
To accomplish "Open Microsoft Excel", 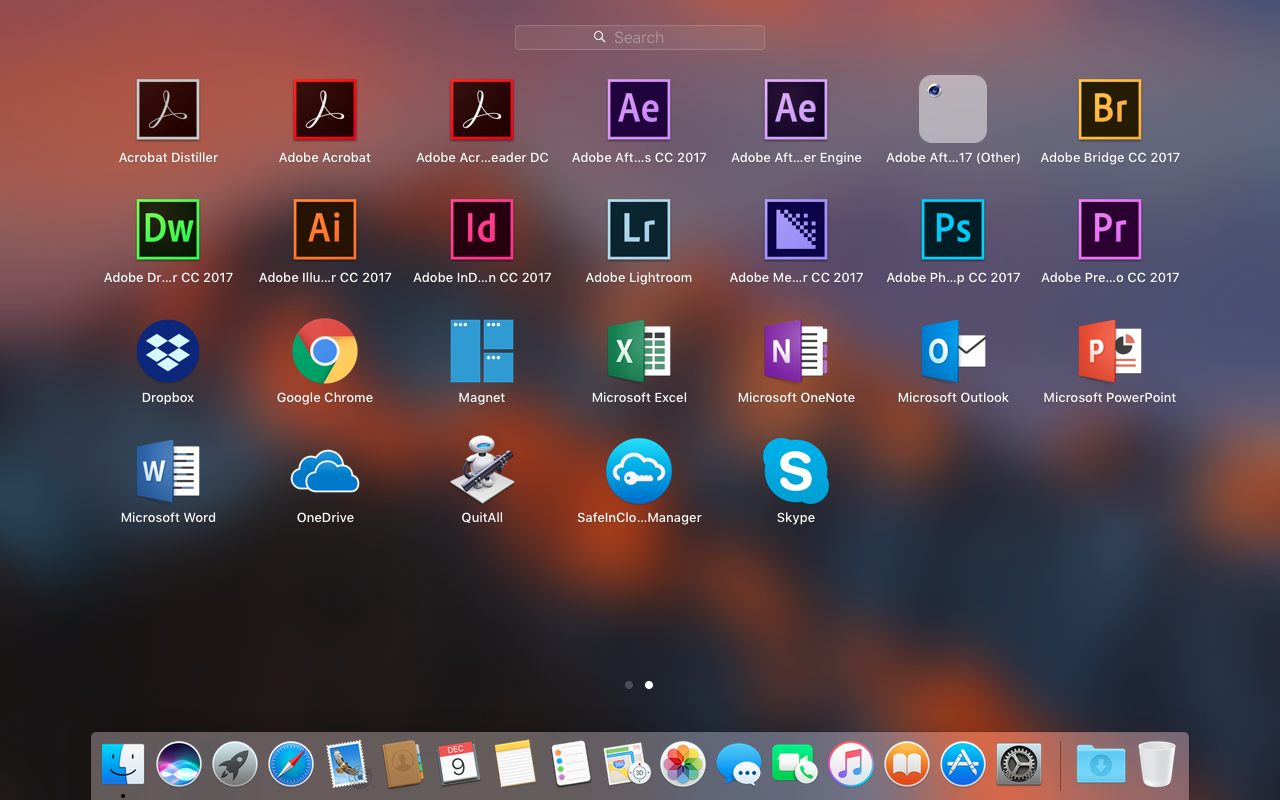I will pyautogui.click(x=639, y=351).
